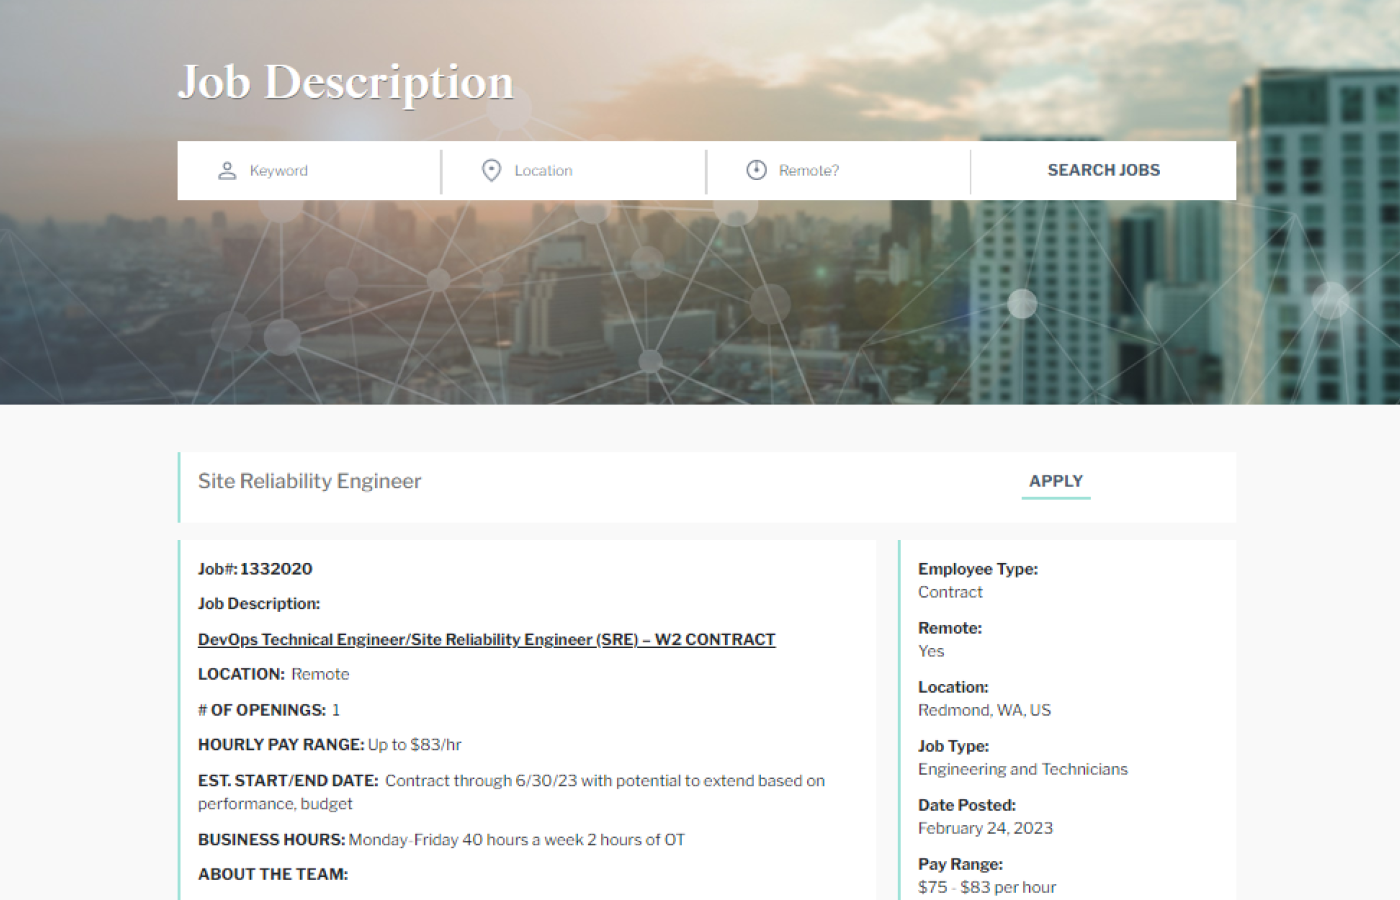
Task: Click the Remote: Yes value
Action: [931, 650]
